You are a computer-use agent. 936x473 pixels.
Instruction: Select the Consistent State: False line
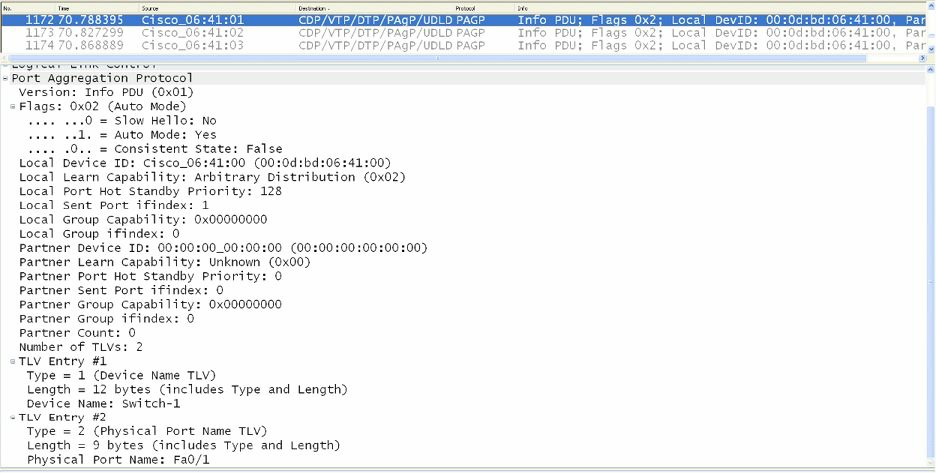click(x=155, y=149)
